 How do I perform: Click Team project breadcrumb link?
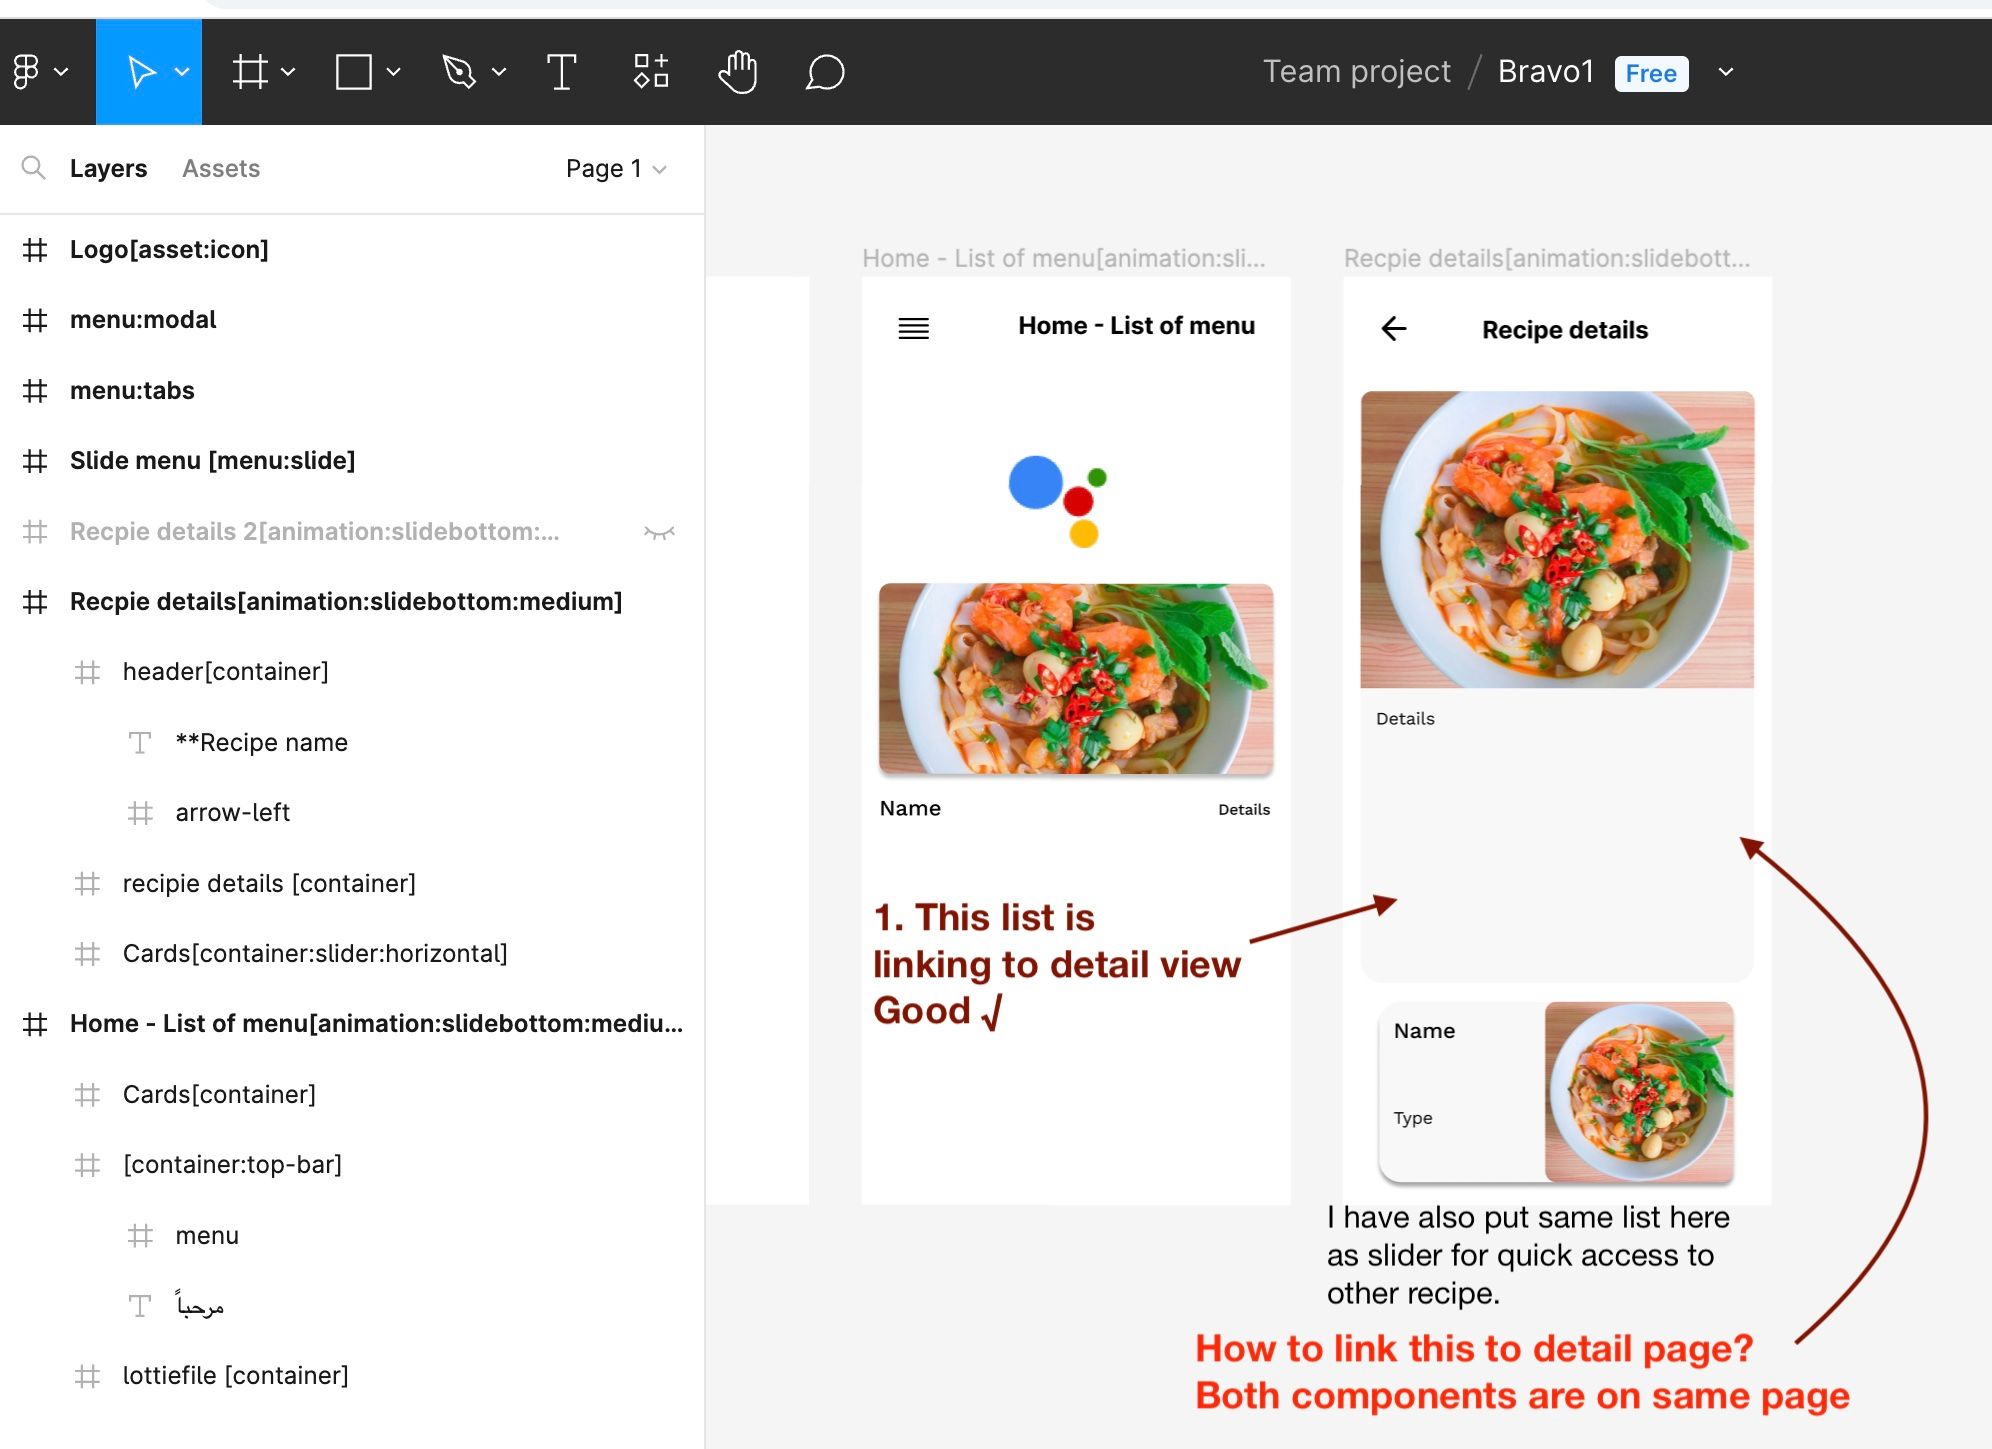click(x=1356, y=72)
